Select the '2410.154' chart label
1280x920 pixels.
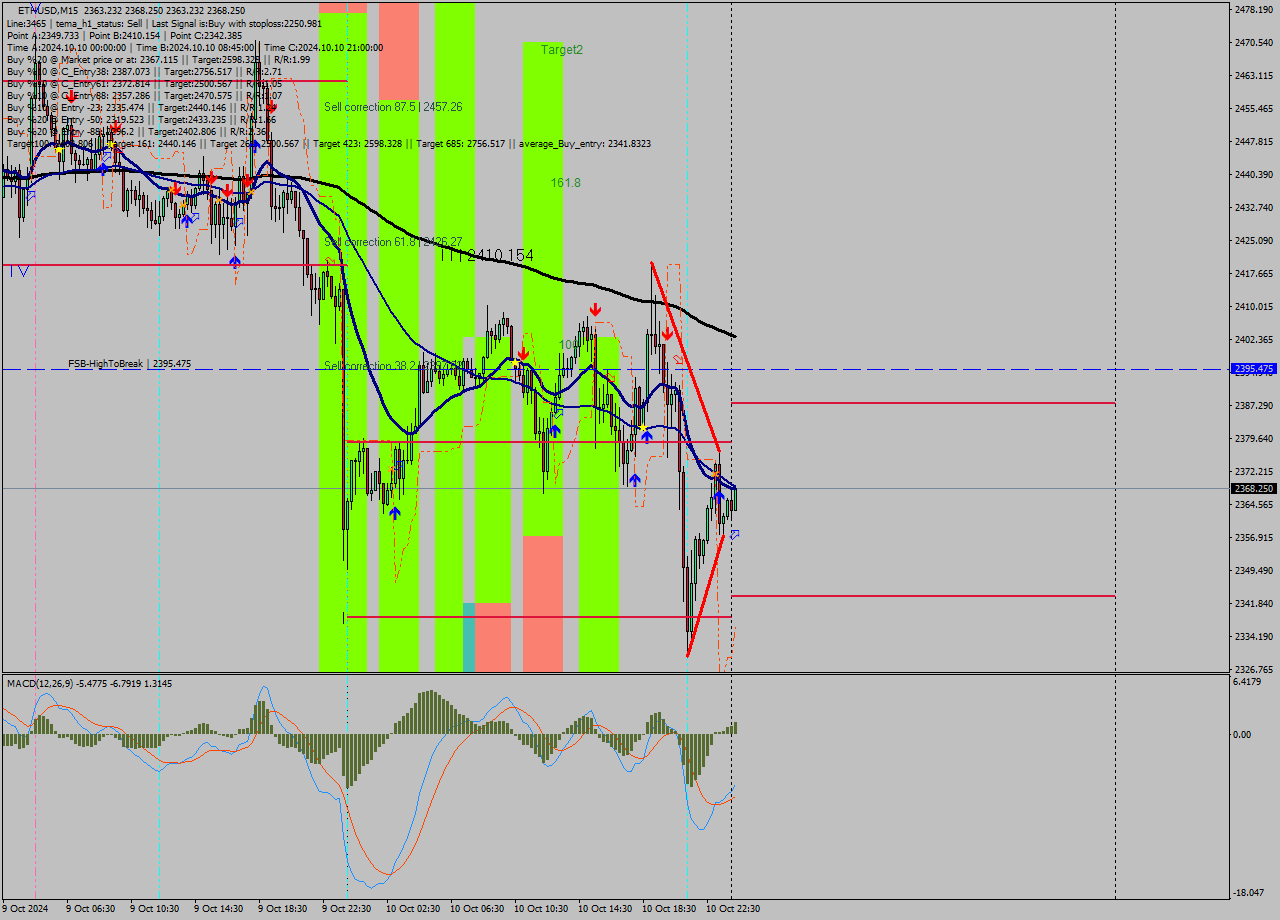(x=499, y=256)
